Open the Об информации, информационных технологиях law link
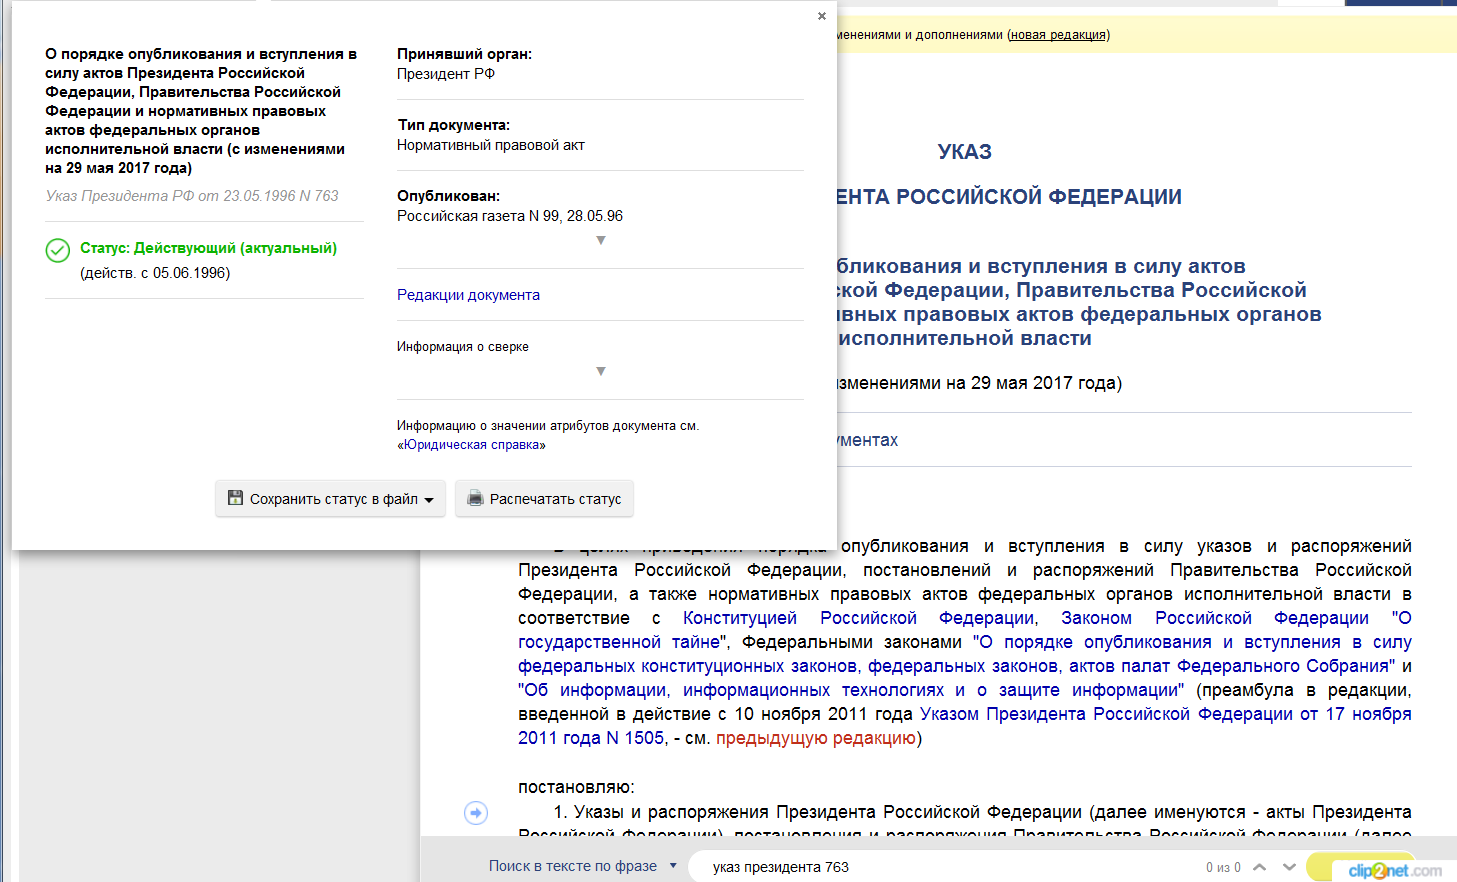1457x882 pixels. pyautogui.click(x=850, y=690)
